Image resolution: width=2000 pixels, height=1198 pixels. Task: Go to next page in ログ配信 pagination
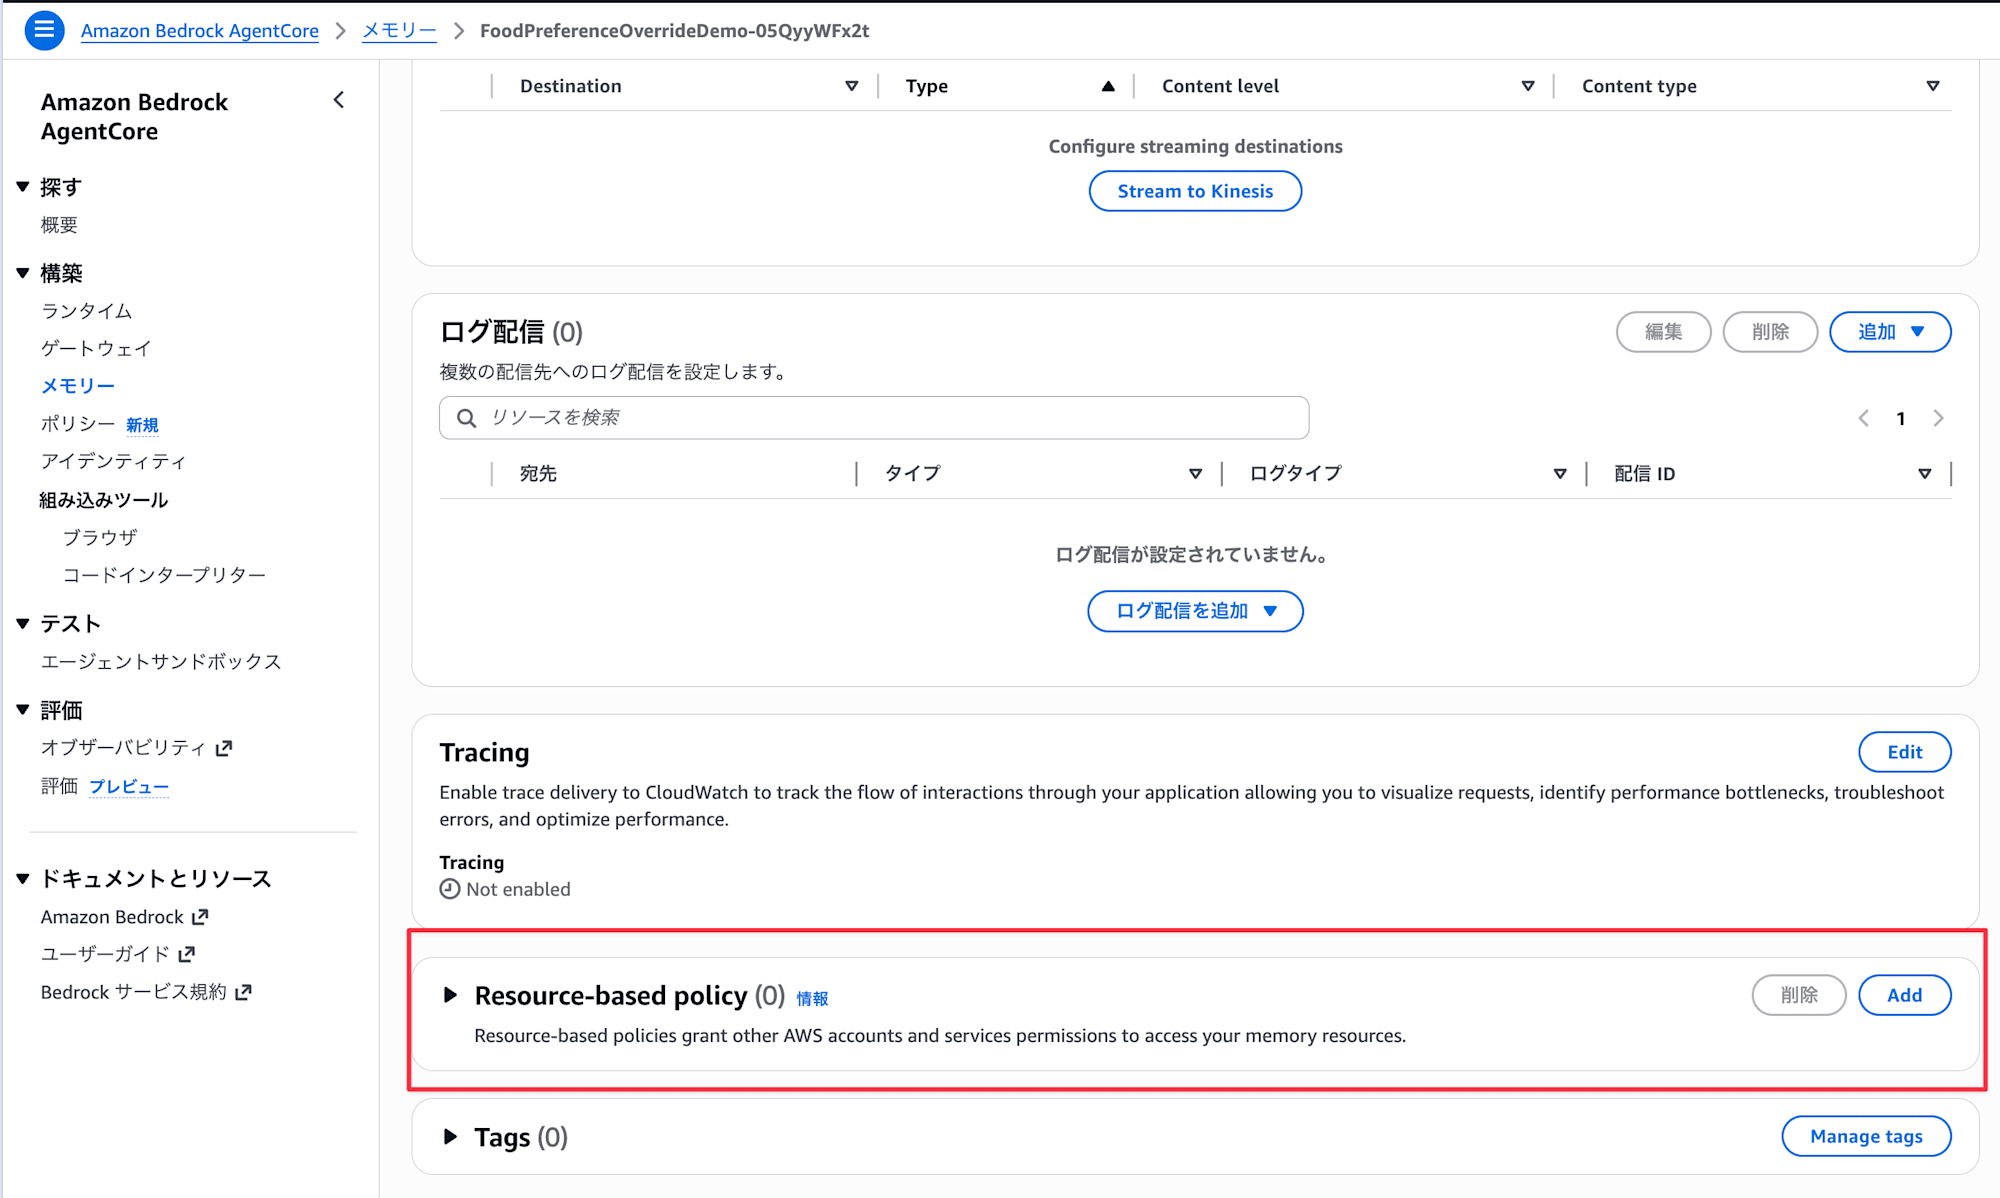click(1938, 419)
